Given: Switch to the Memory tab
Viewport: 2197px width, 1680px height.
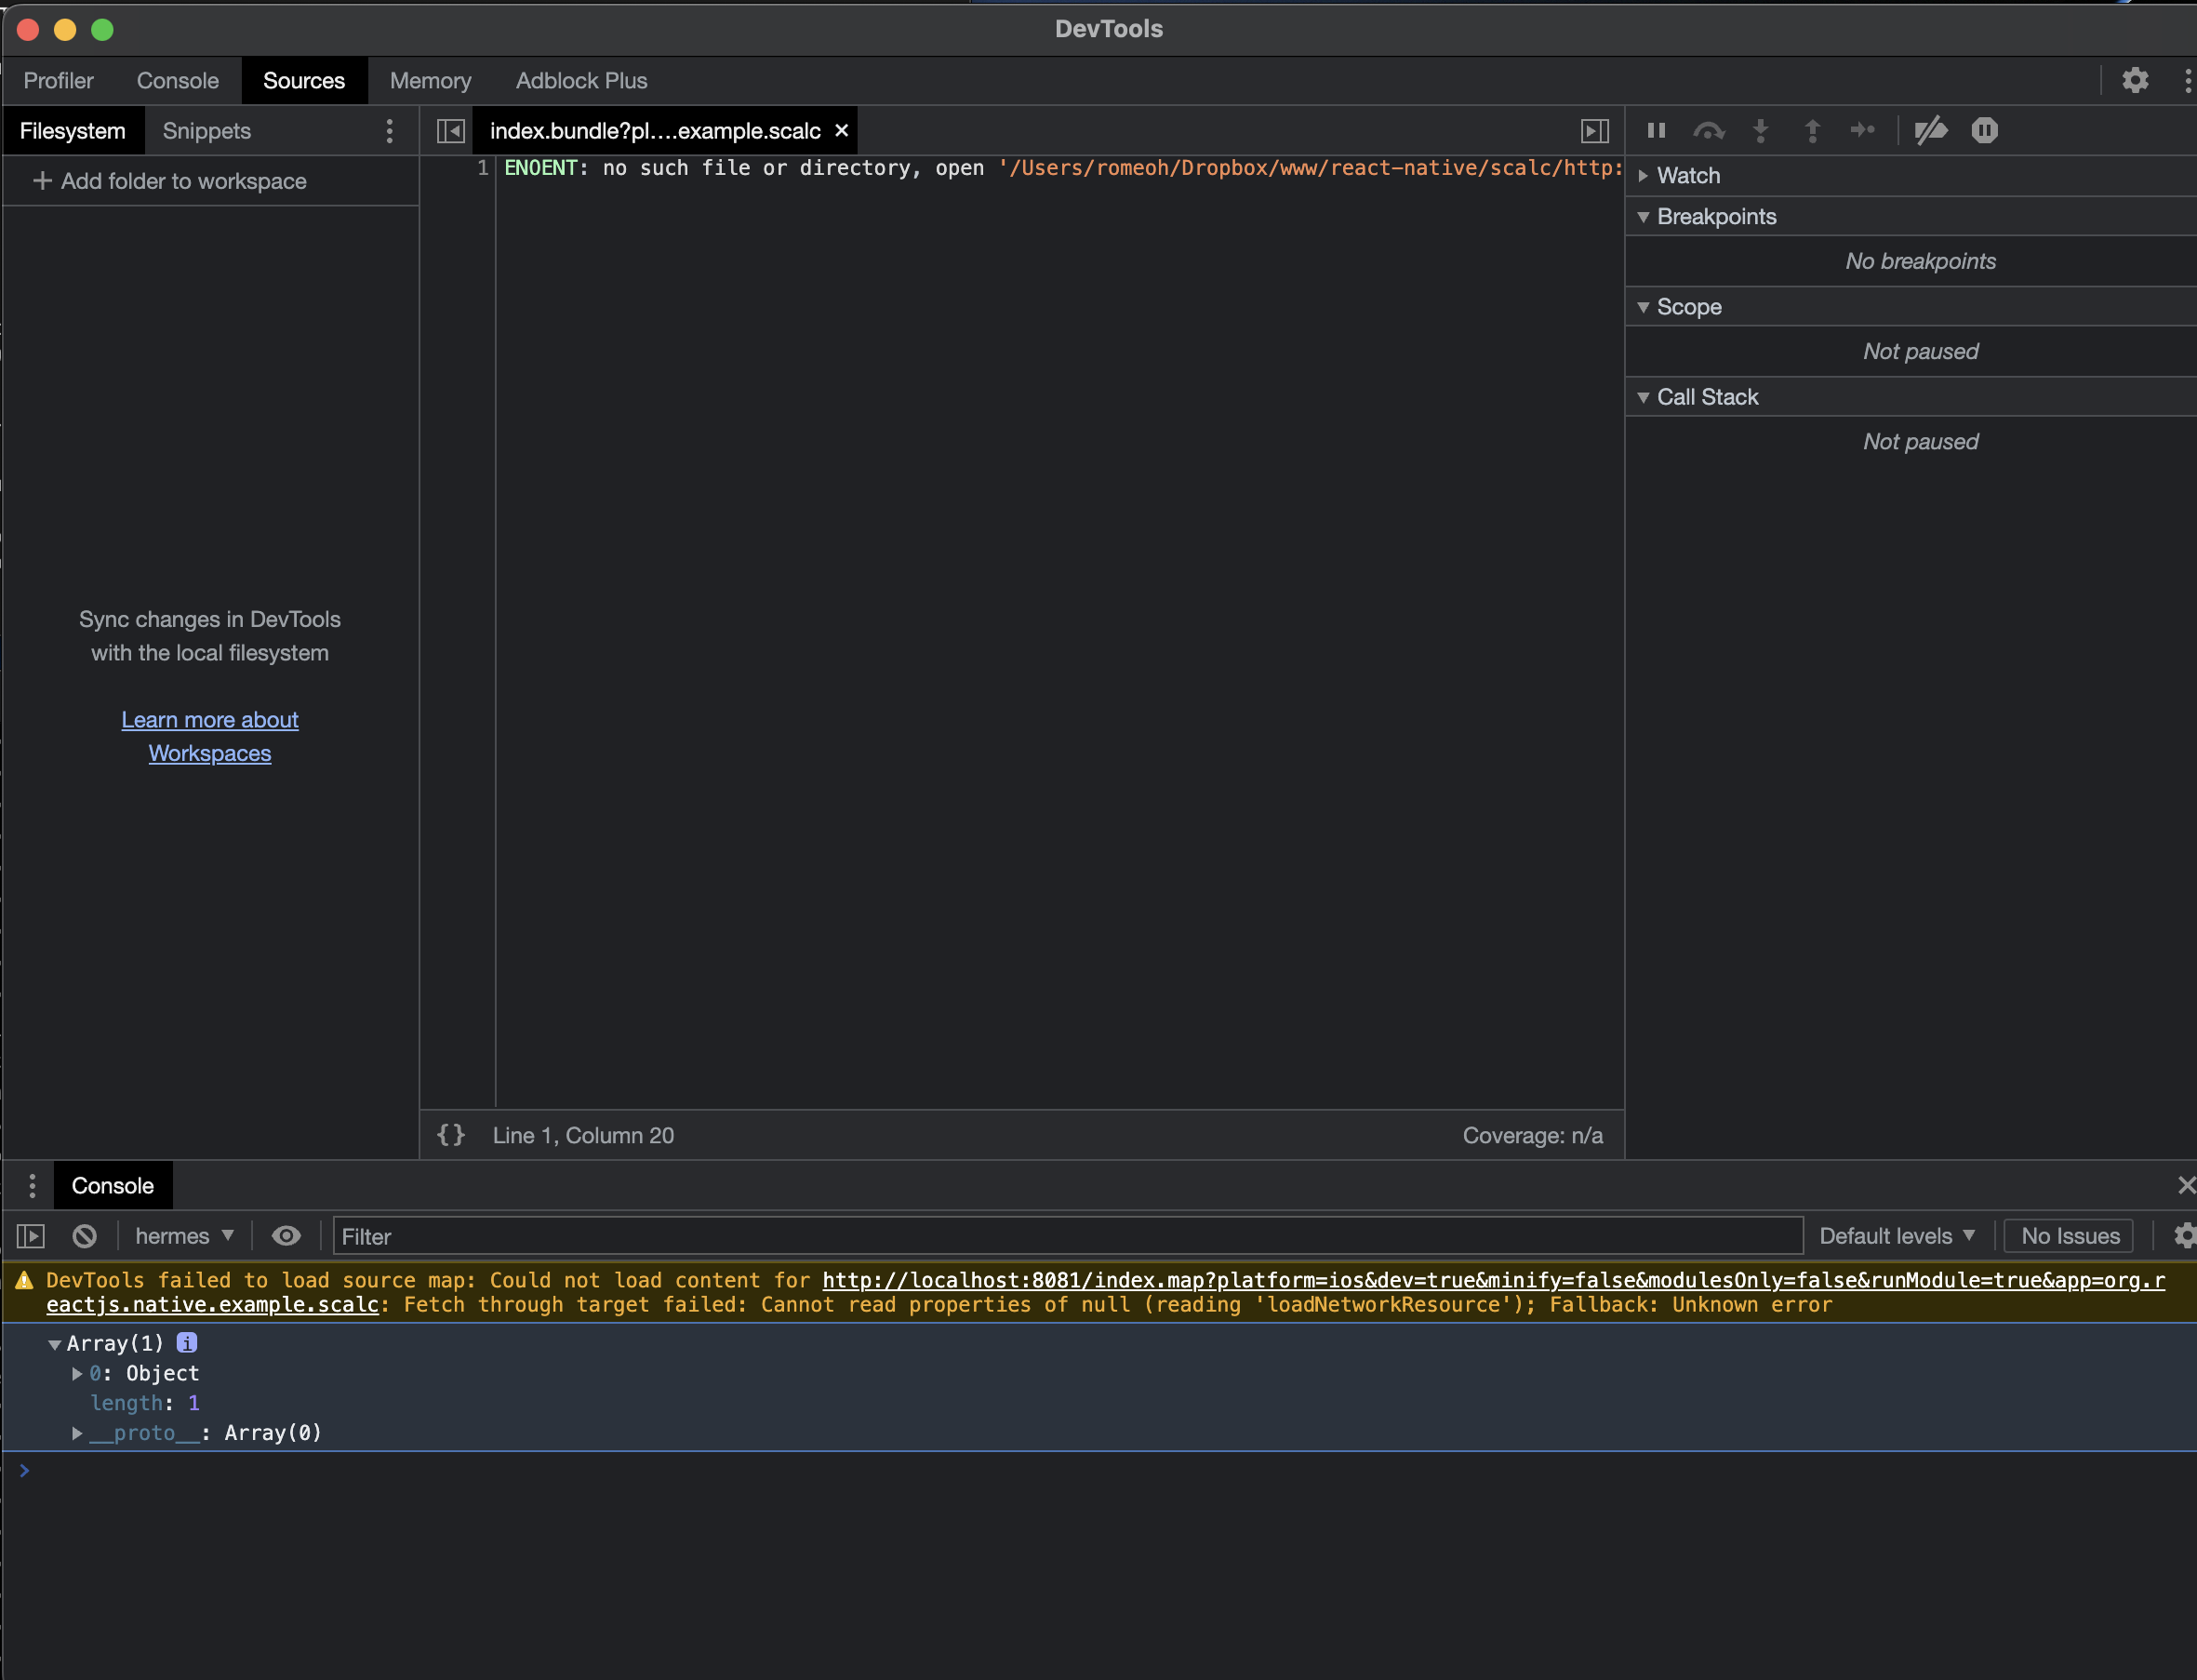Looking at the screenshot, I should [x=430, y=80].
